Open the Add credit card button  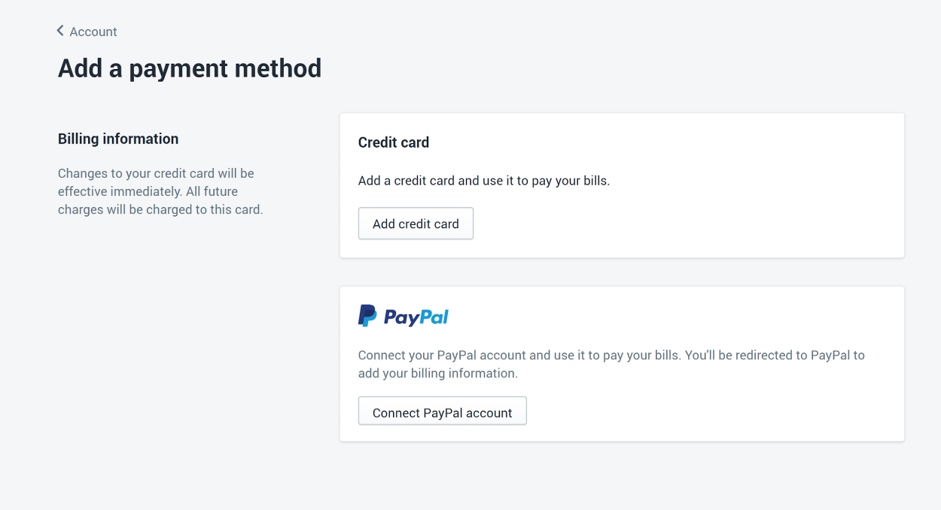[x=416, y=223]
